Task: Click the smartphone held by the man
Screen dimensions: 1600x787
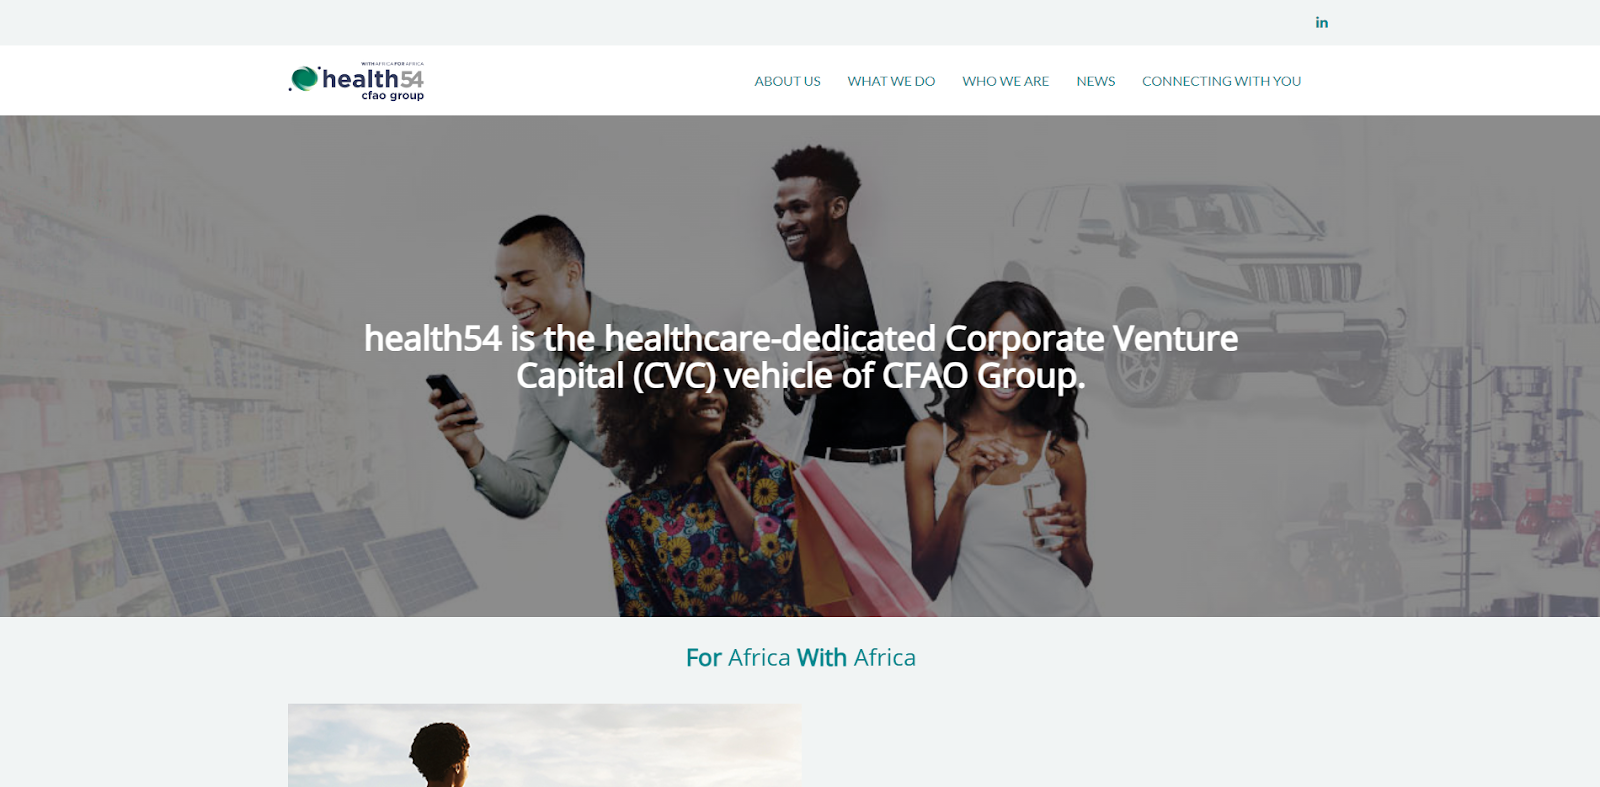Action: click(451, 396)
